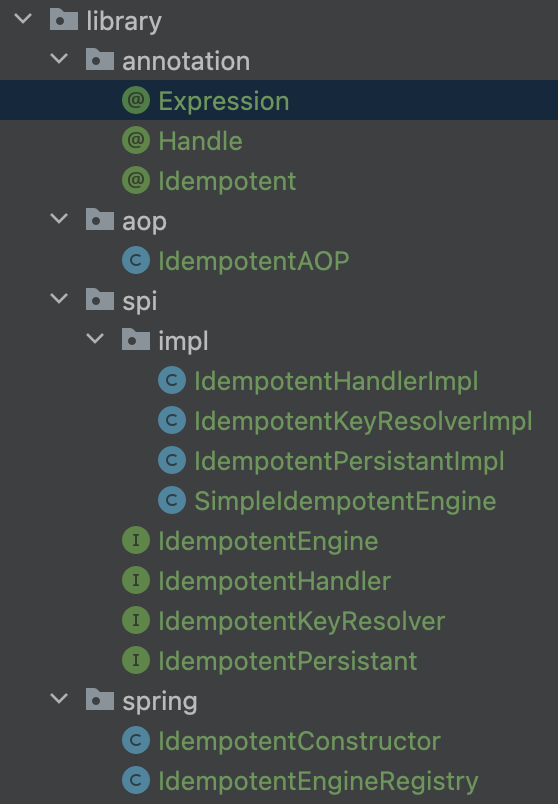Screen dimensions: 558x804
Task: Click the library folder icon
Action: [x=64, y=19]
